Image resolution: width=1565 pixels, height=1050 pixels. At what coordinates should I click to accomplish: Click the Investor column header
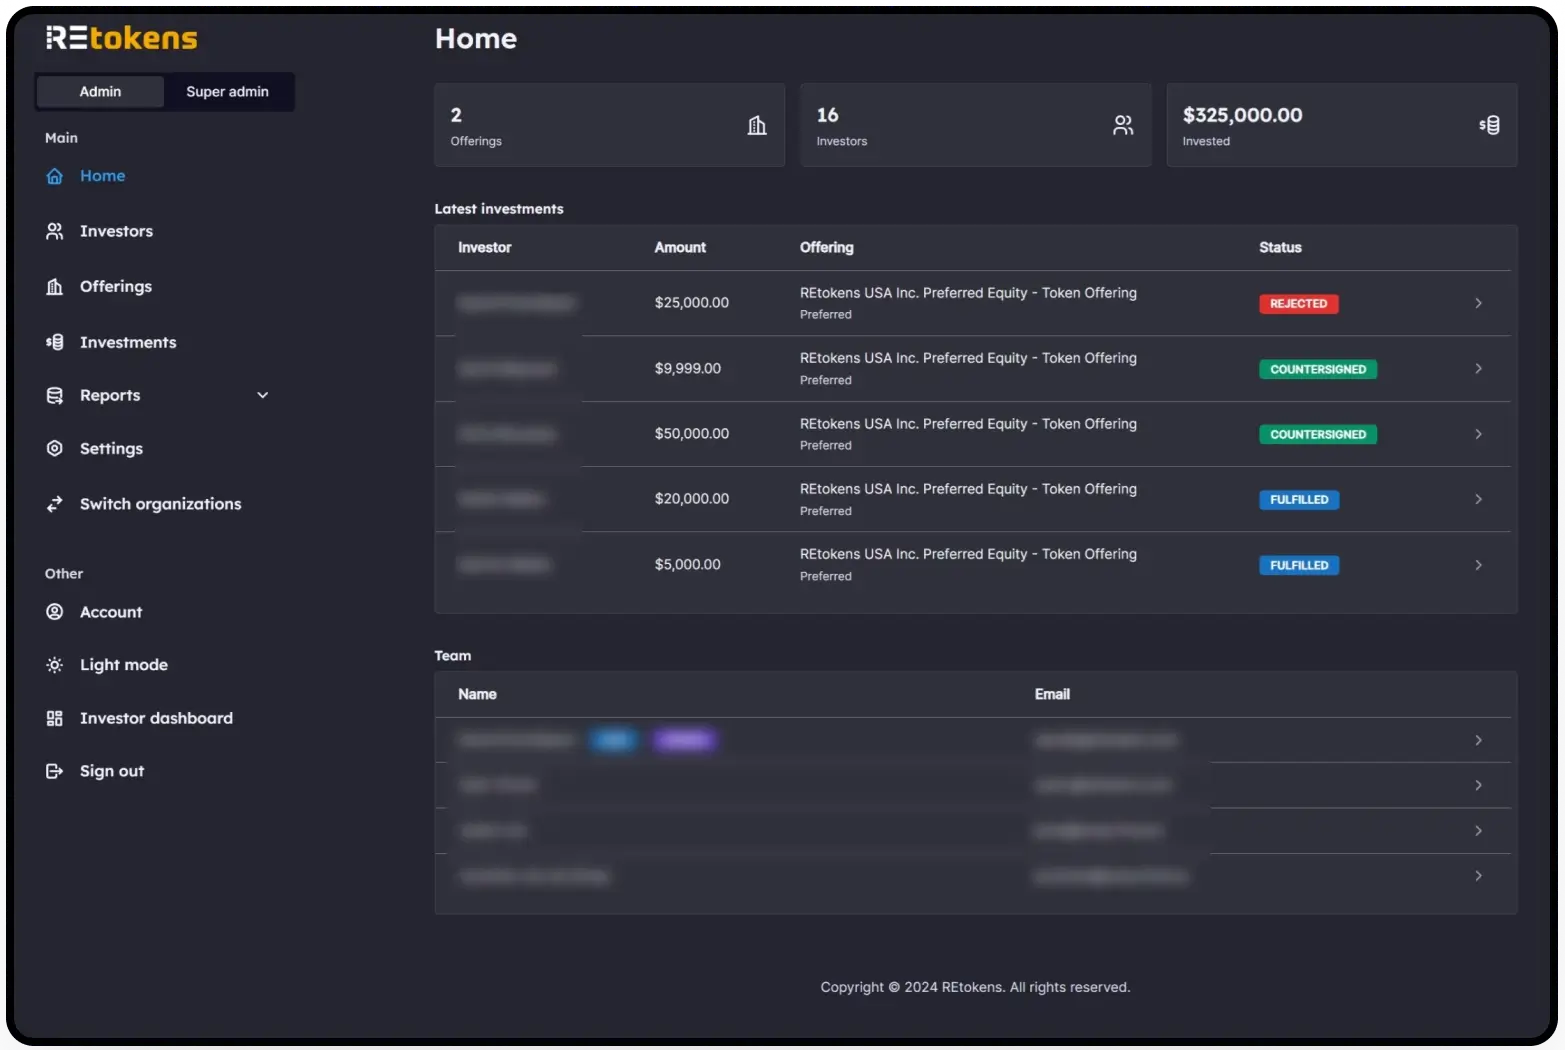pos(485,248)
